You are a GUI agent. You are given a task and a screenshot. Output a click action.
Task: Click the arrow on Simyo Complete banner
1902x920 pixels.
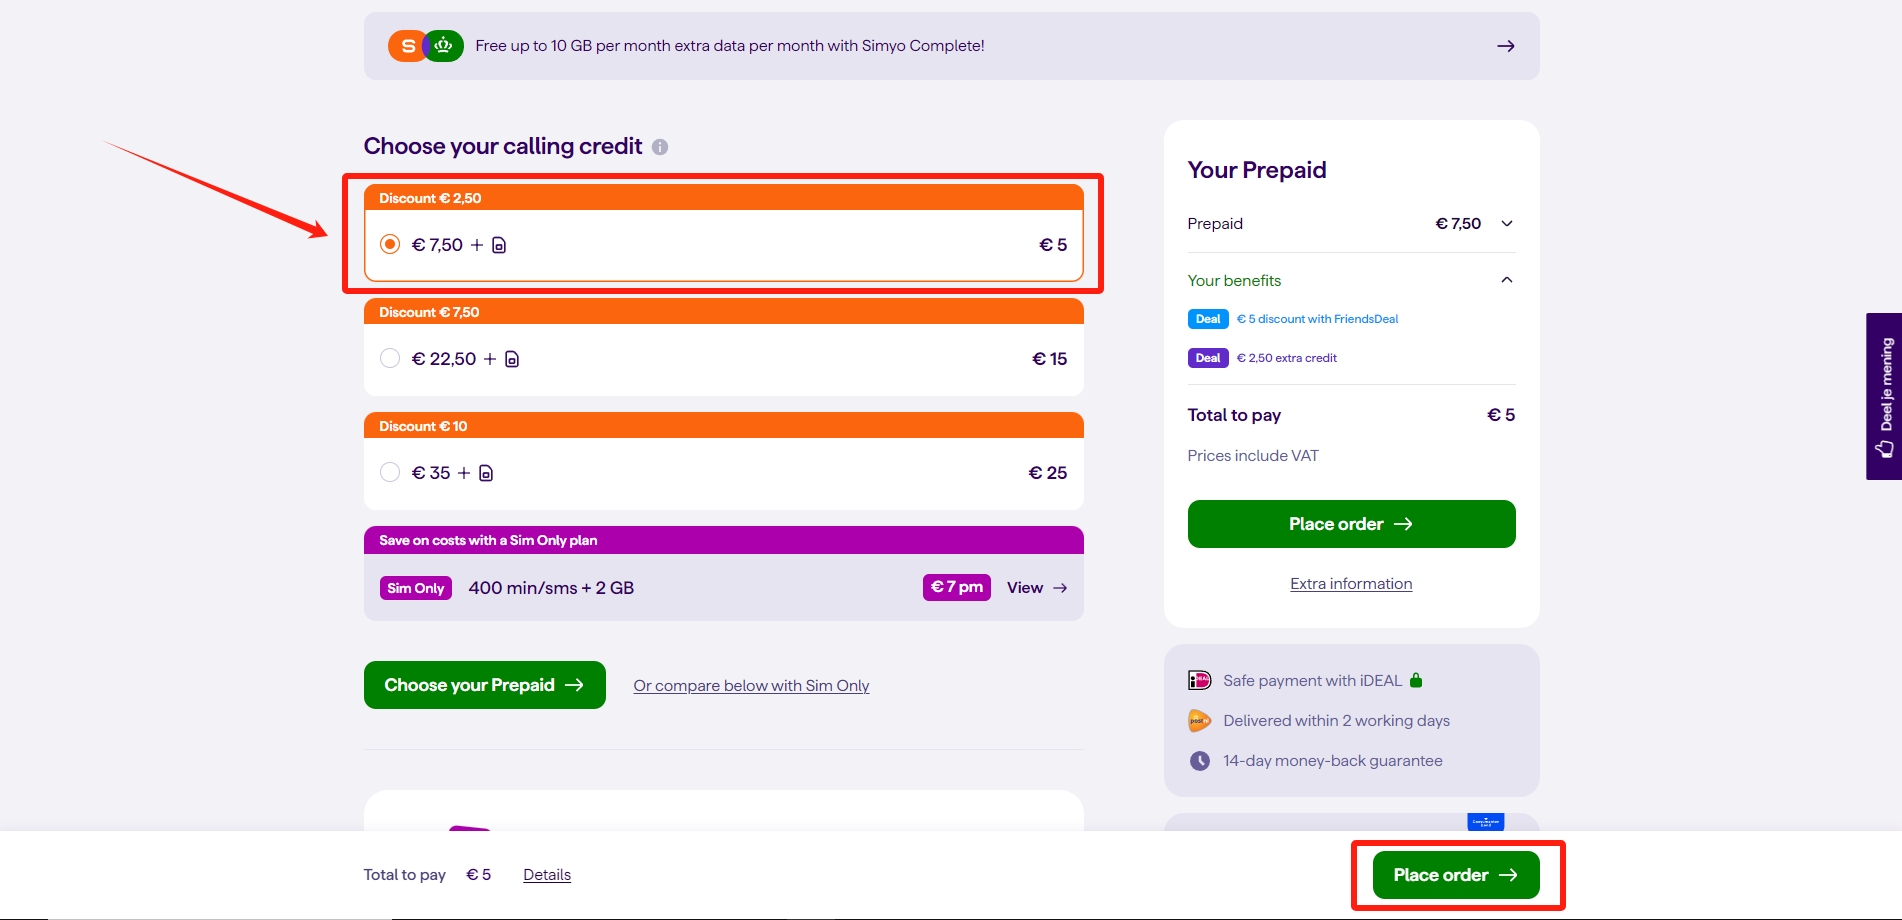pyautogui.click(x=1505, y=46)
